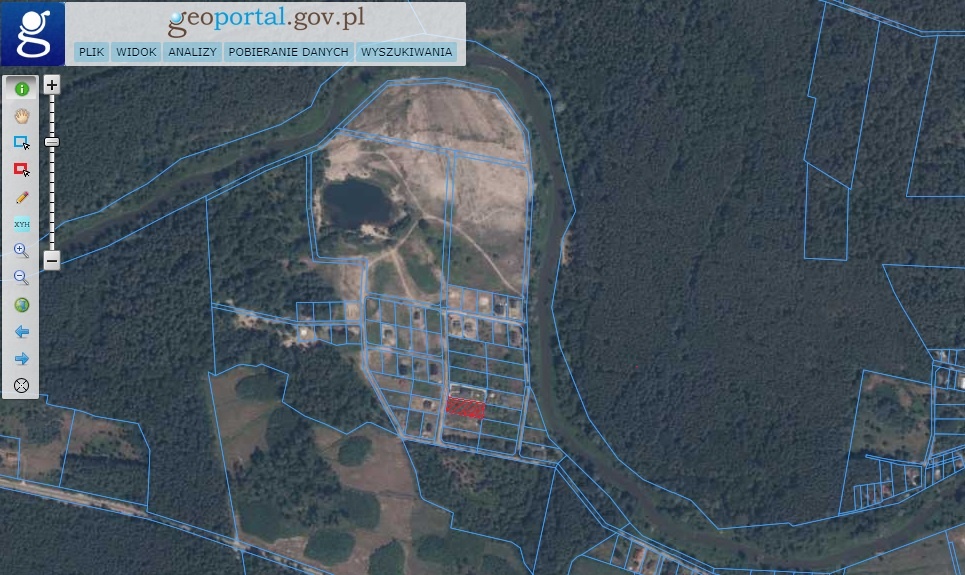Viewport: 965px width, 575px height.
Task: Select the magnifier zoom-out tool
Action: pos(22,278)
